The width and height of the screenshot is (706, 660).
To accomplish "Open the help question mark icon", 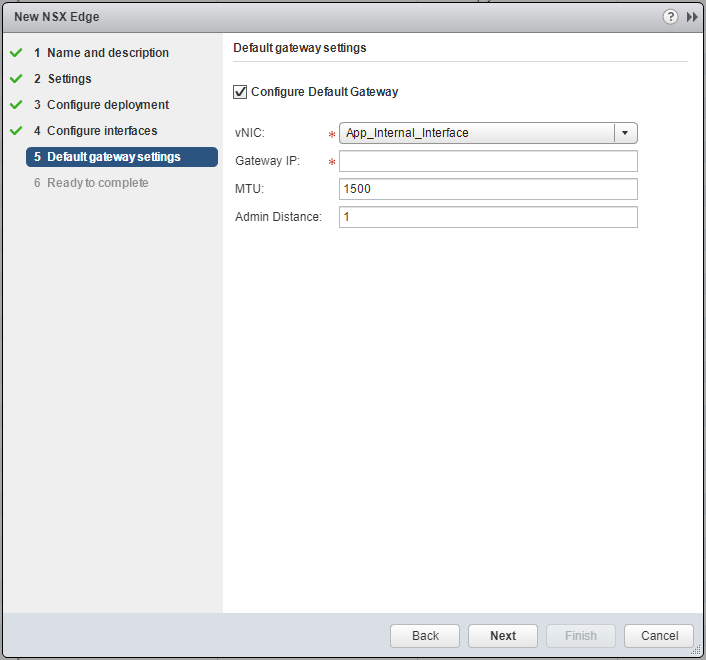I will click(x=670, y=17).
